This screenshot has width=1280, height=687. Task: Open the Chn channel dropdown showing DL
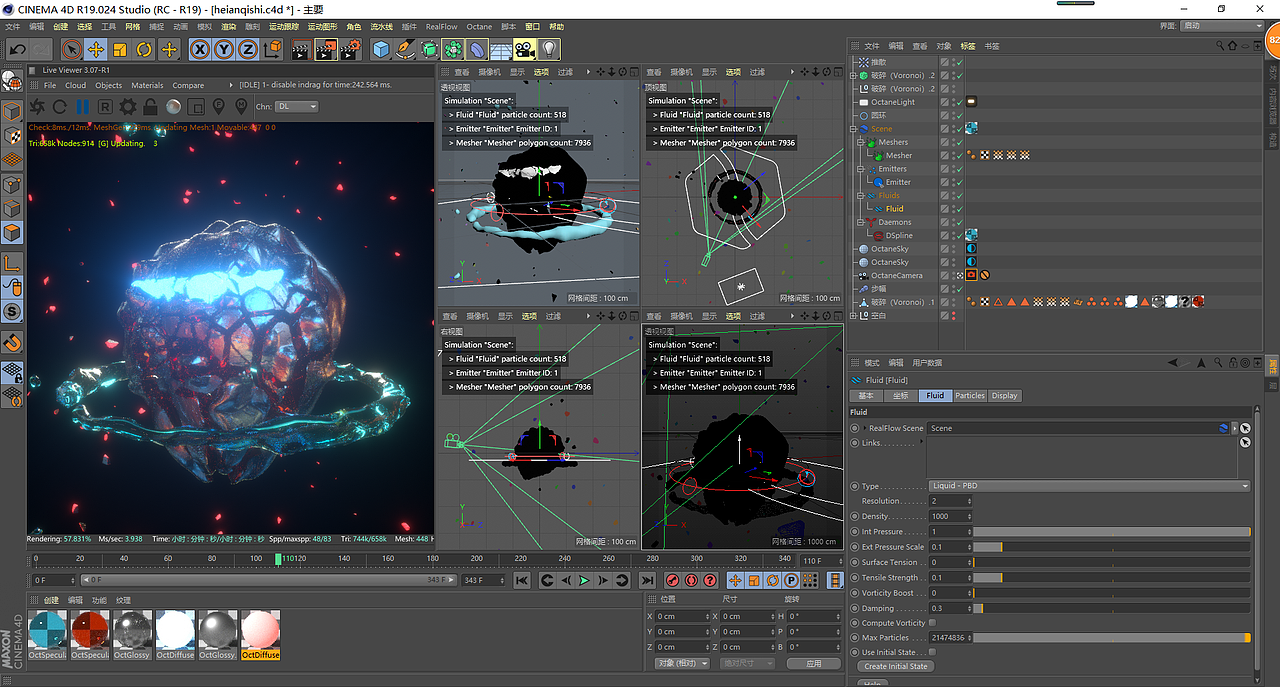coord(297,107)
